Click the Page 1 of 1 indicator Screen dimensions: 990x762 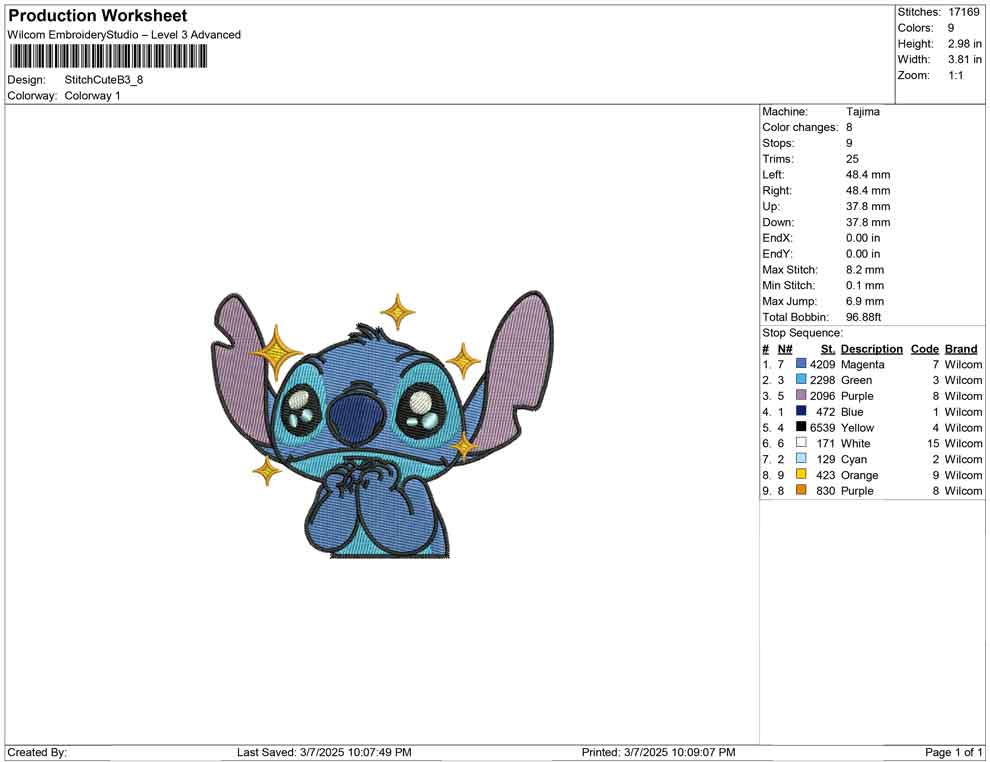[953, 753]
